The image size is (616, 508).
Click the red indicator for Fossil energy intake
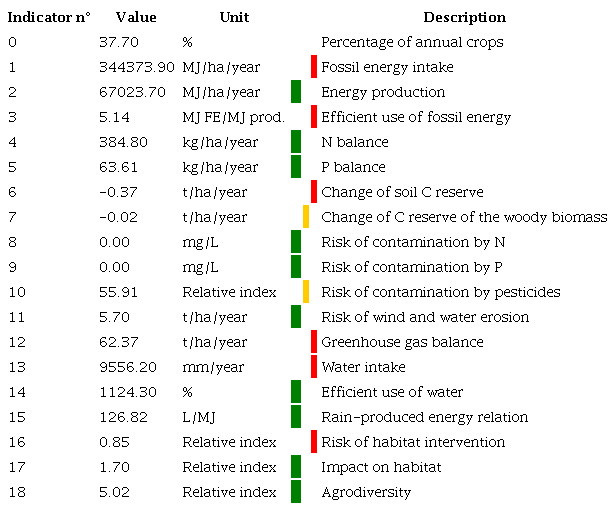tap(314, 67)
